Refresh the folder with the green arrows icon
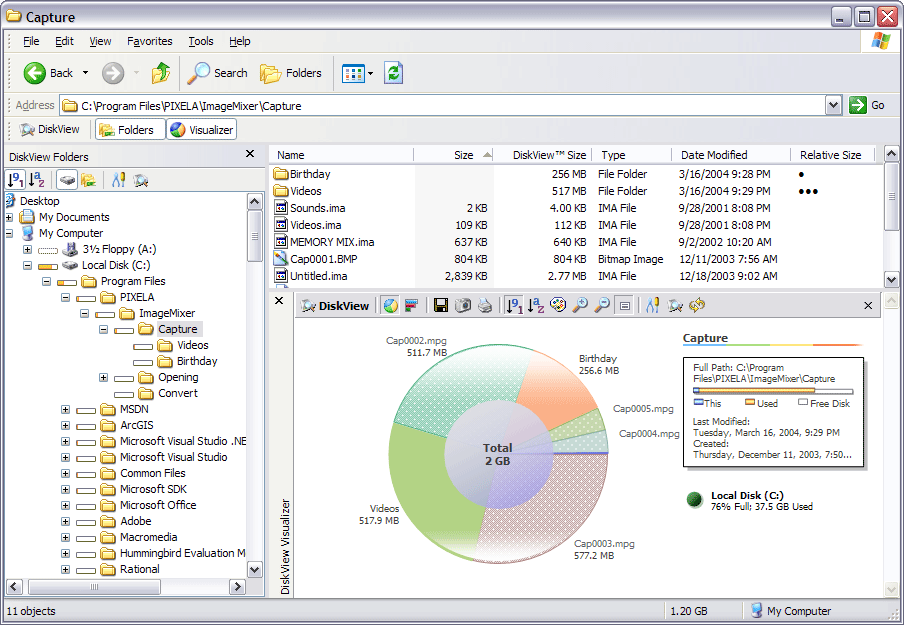Screen dimensions: 904x625 pyautogui.click(x=393, y=73)
